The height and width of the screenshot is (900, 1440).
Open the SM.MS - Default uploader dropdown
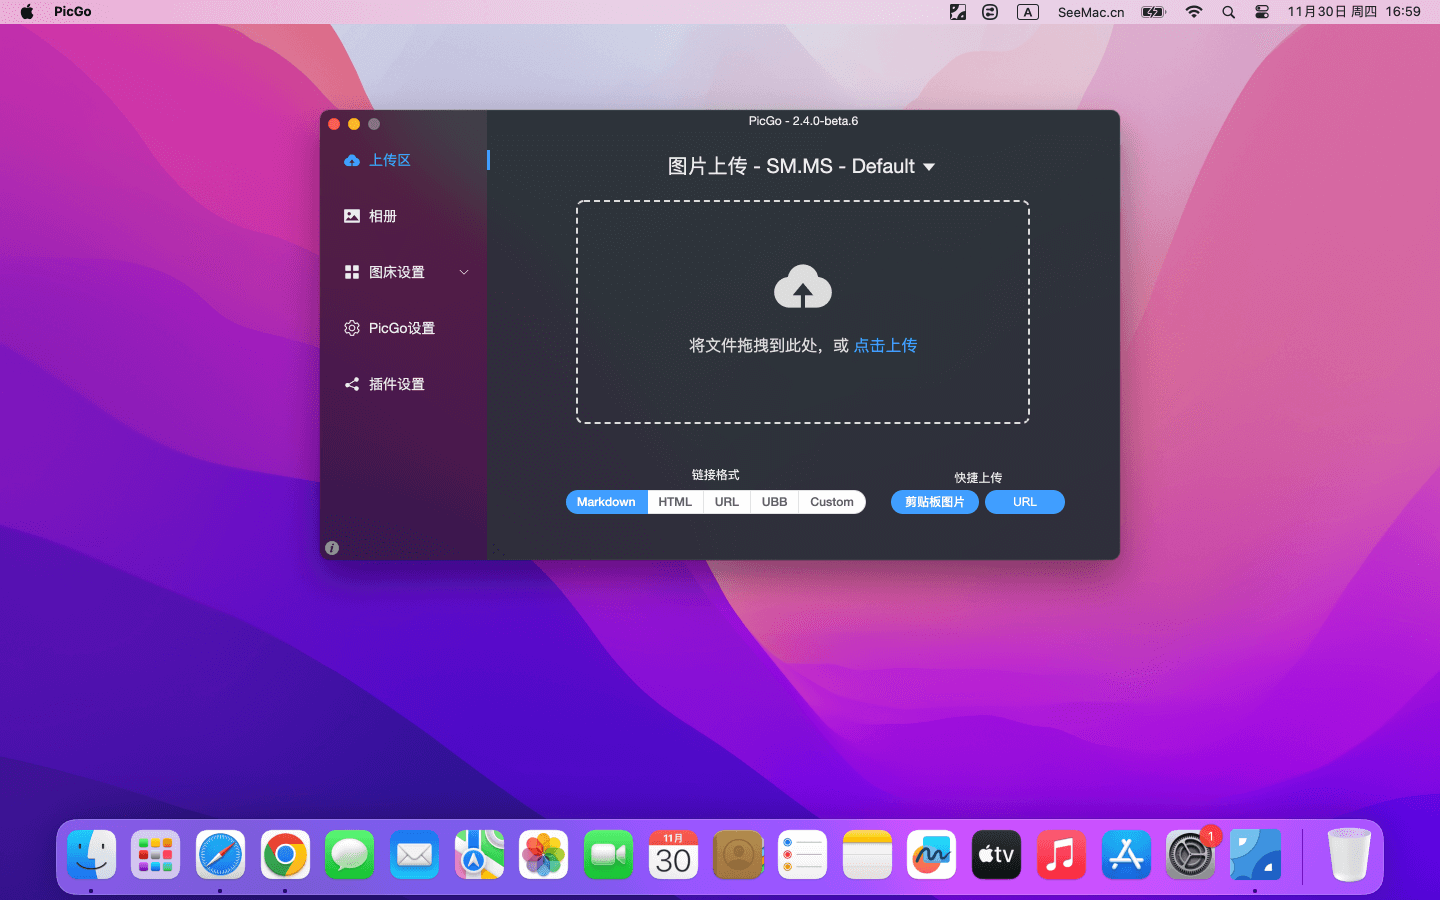(x=928, y=167)
